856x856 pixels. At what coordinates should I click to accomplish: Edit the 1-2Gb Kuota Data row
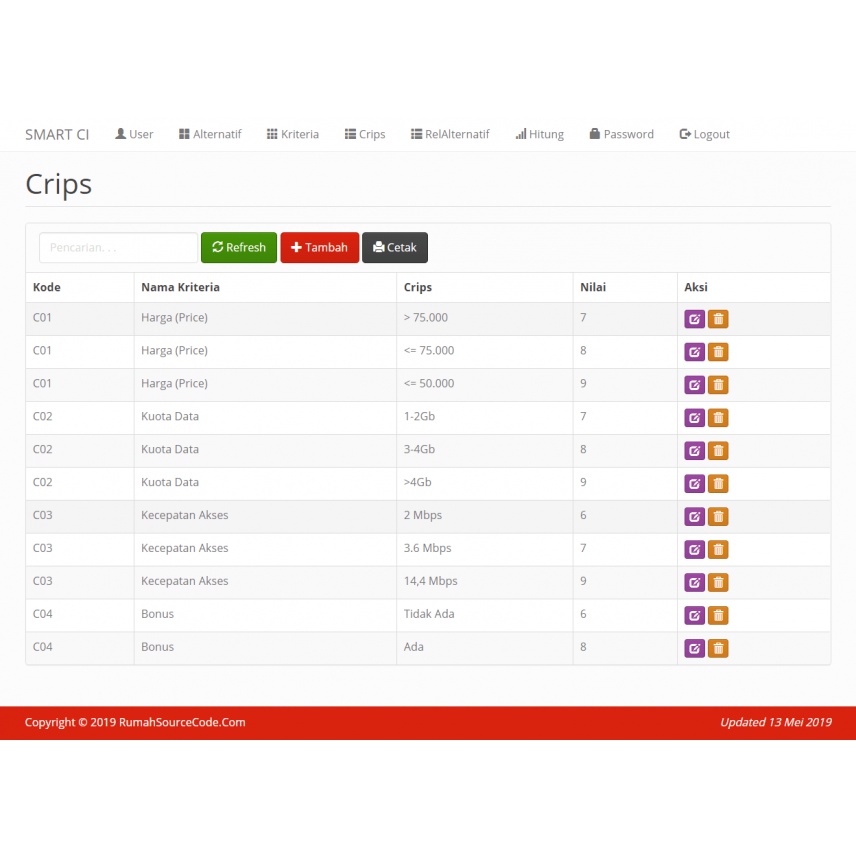[694, 418]
